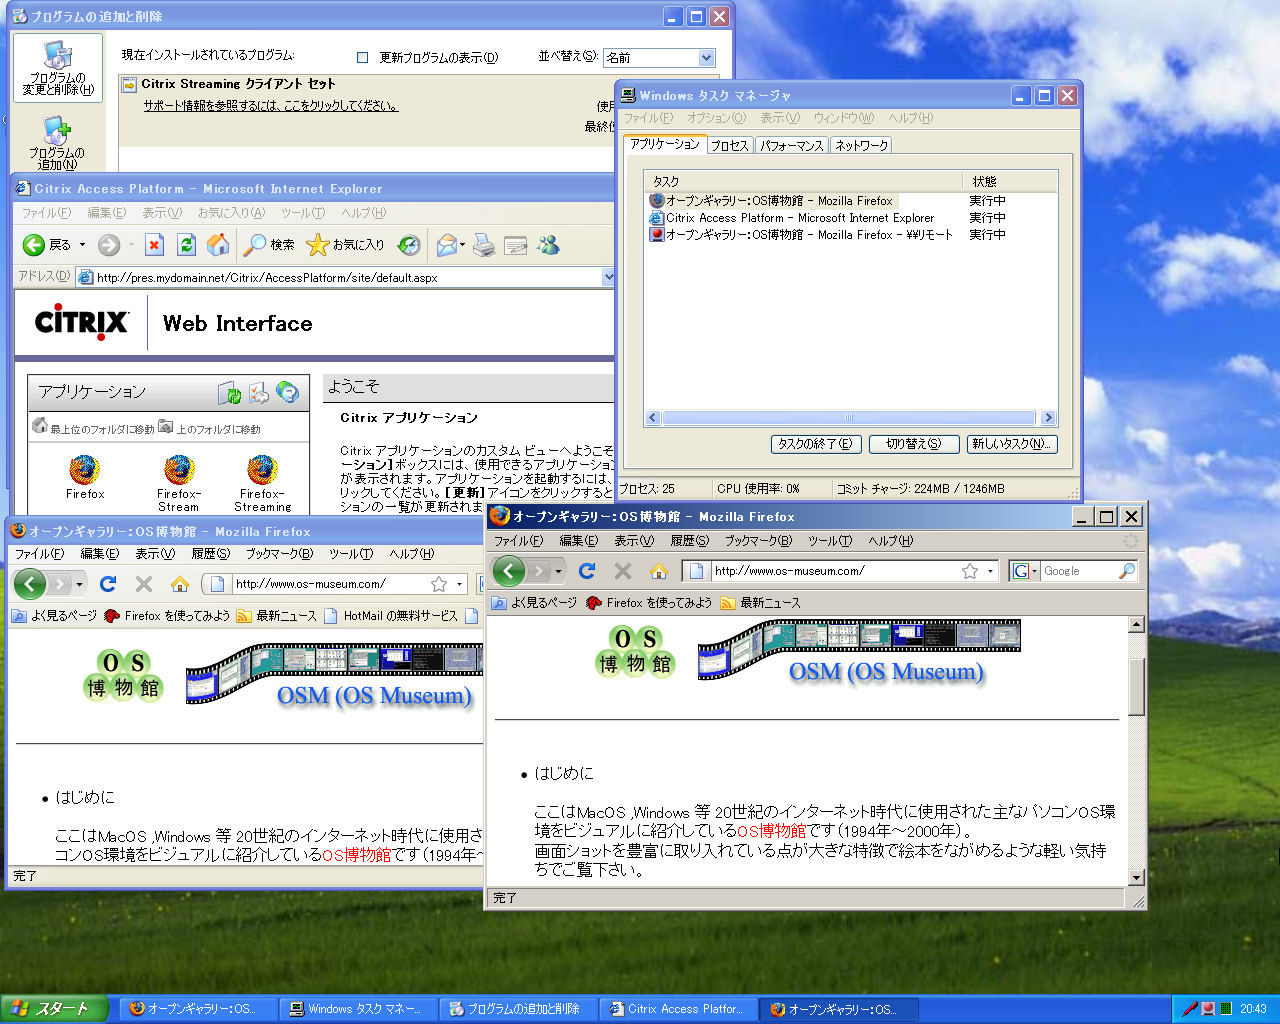Click the IE Forward arrow icon
Screen dimensions: 1280x1024
[109, 245]
